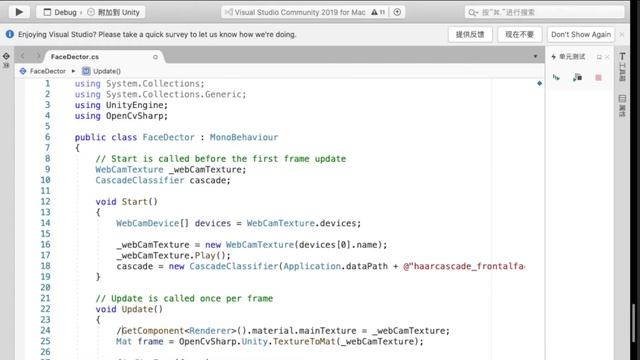Click Run All Tests icon

(x=556, y=77)
